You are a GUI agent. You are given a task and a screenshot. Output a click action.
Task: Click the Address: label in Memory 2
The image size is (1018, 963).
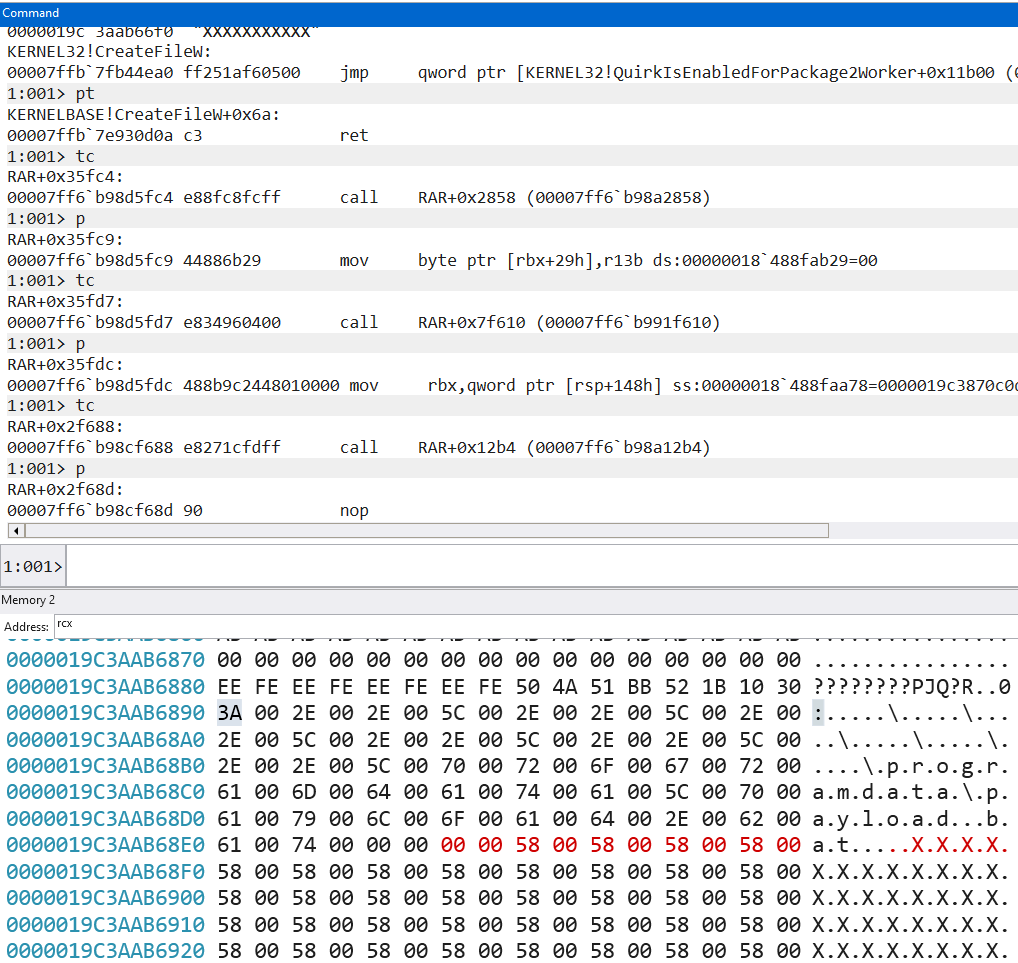[26, 627]
